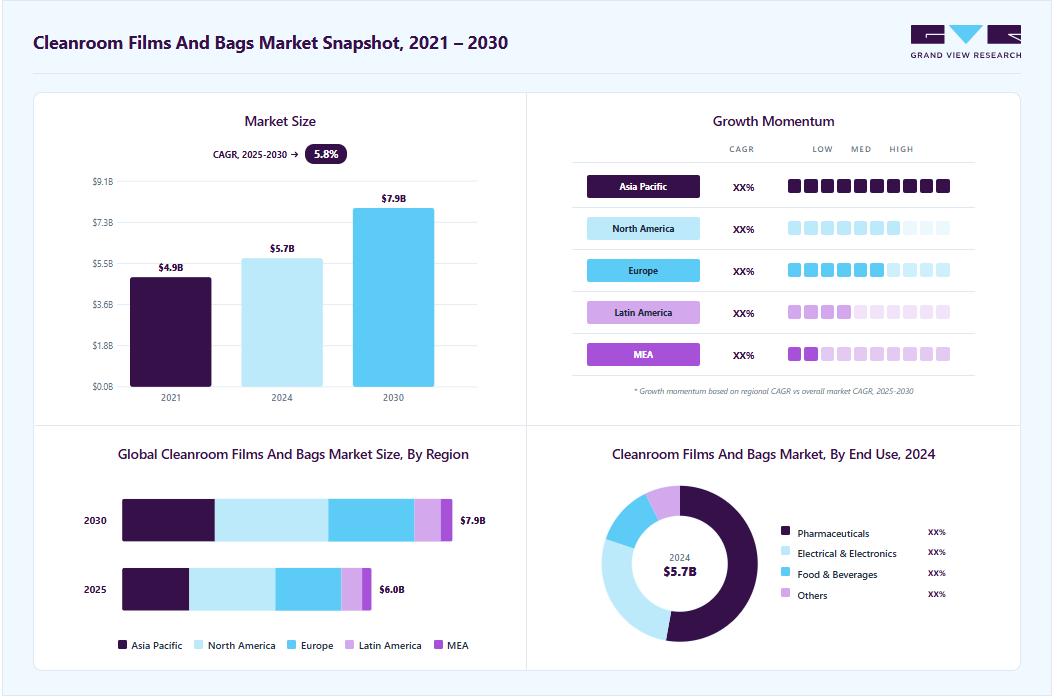Click the Europe region label in Growth Momentum
The width and height of the screenshot is (1054, 699).
coord(643,270)
